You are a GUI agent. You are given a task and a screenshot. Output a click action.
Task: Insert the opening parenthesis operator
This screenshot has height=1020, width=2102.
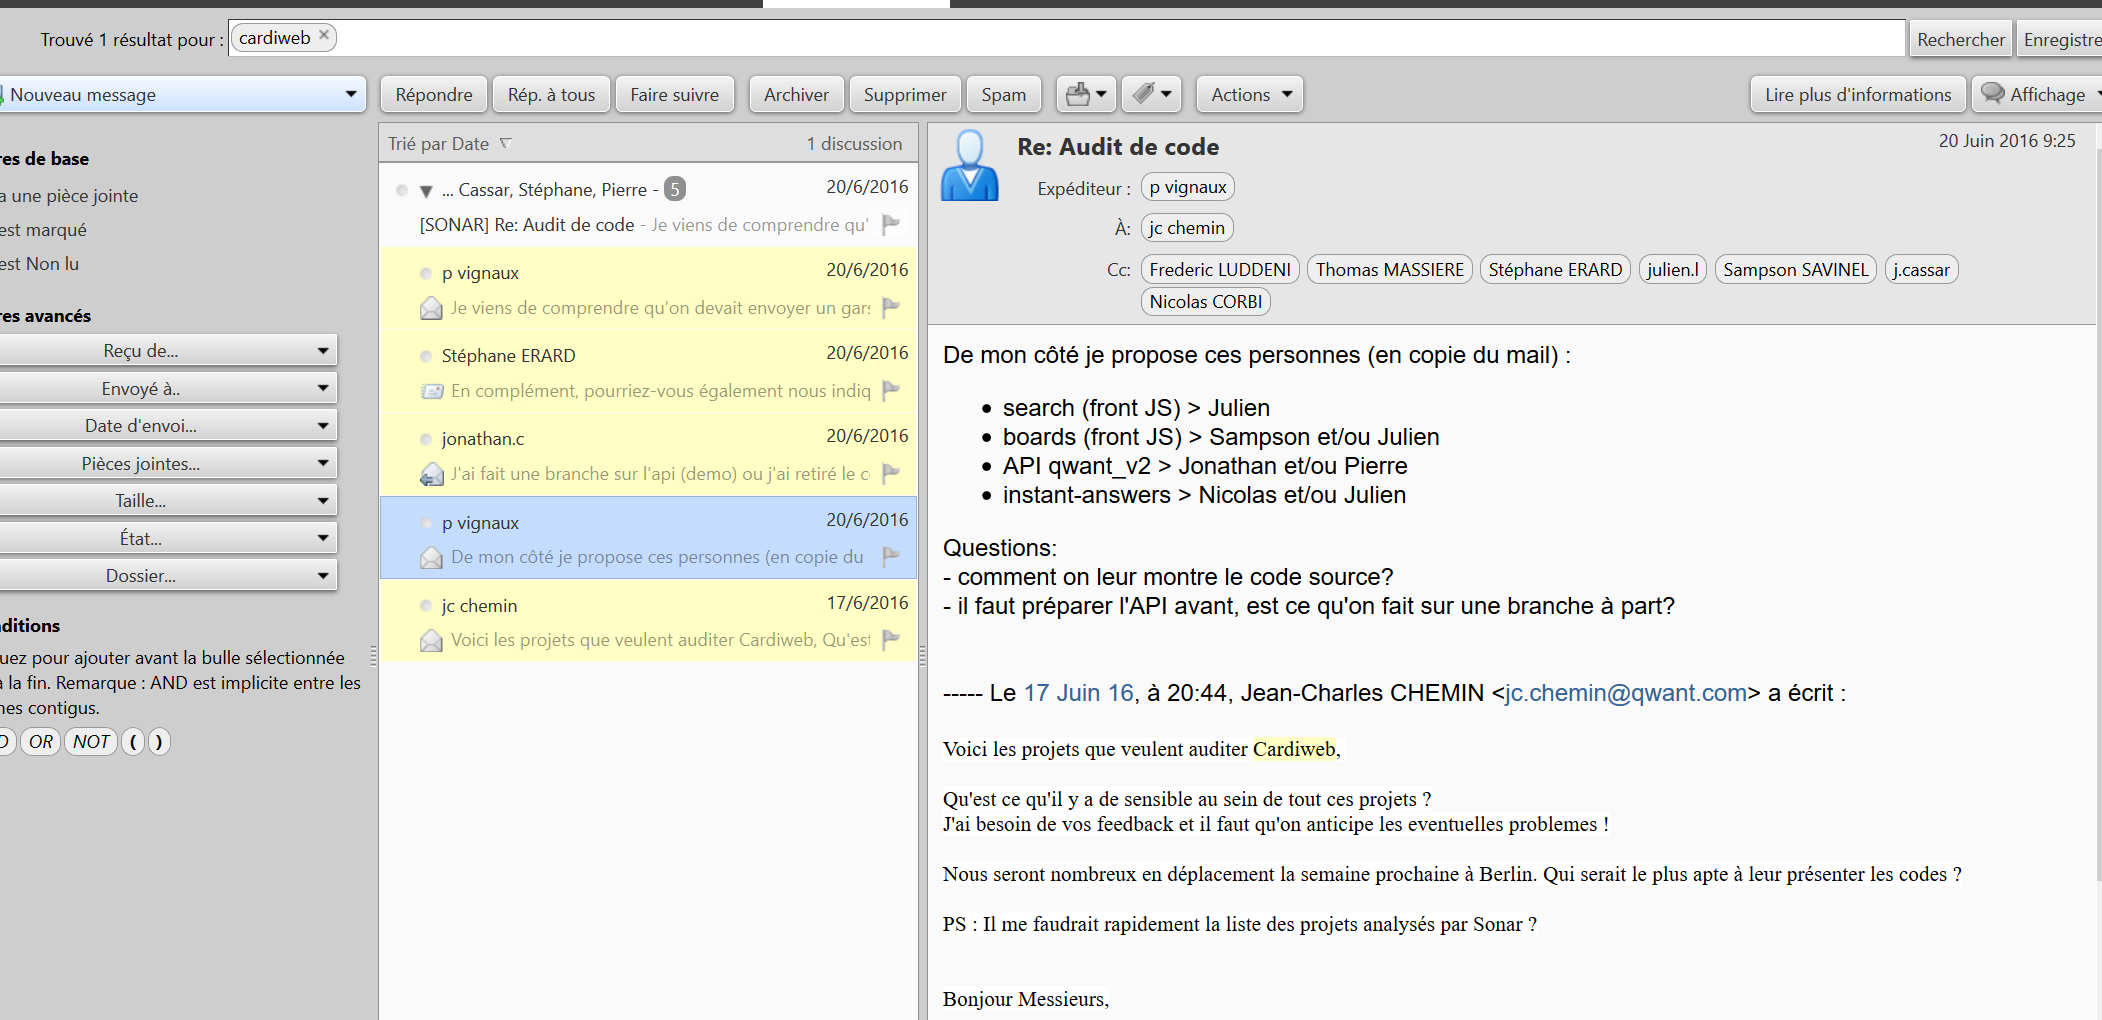133,742
